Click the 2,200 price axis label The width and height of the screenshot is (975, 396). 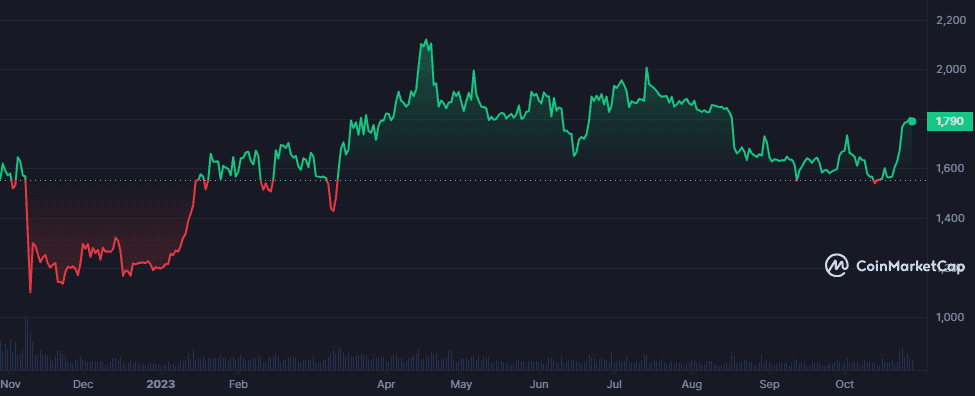coord(951,21)
